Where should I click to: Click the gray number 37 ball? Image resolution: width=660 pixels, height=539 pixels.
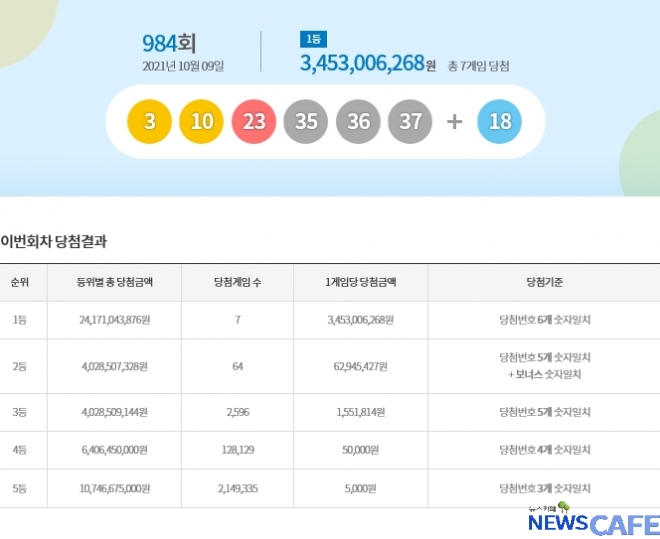point(410,122)
